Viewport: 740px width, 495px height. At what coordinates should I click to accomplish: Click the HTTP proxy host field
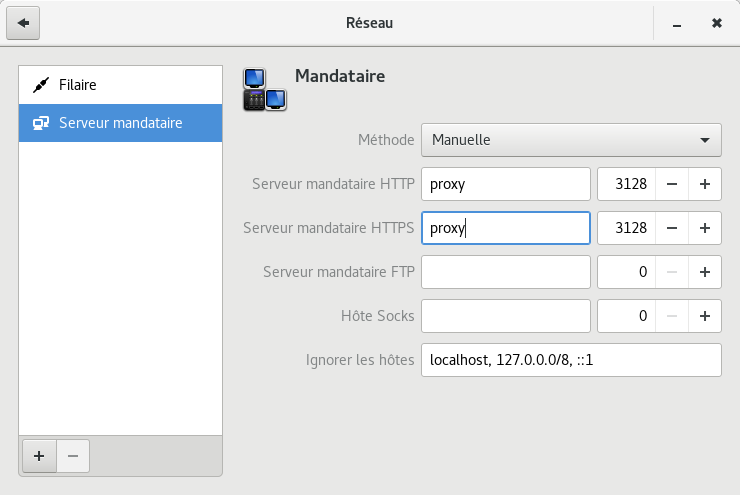[x=505, y=184]
